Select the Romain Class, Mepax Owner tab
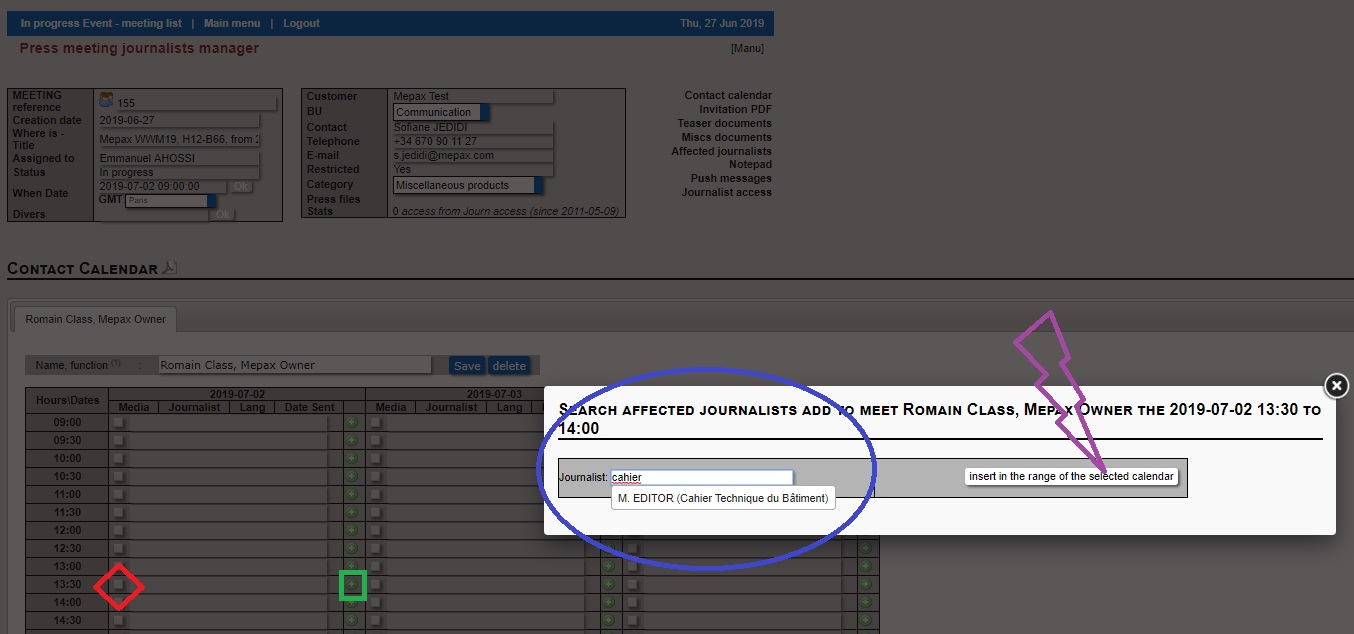This screenshot has width=1354, height=634. (x=96, y=319)
